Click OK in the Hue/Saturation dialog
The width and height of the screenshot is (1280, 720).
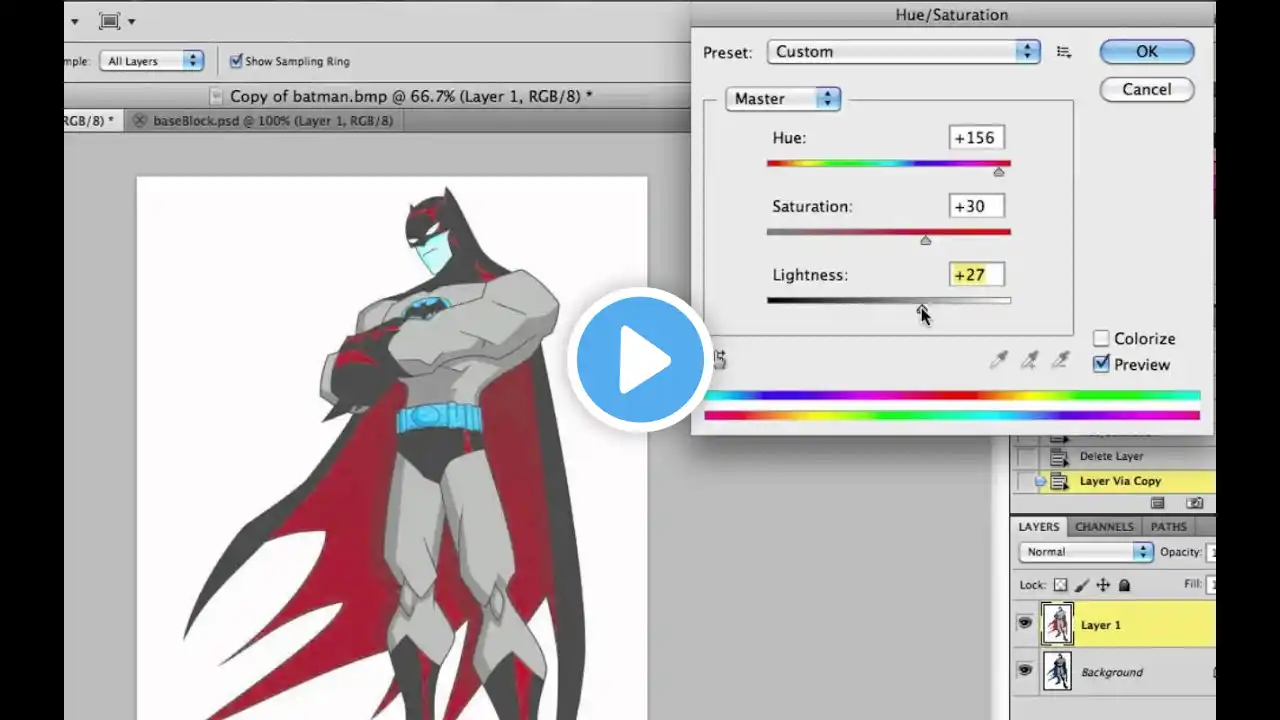point(1146,52)
